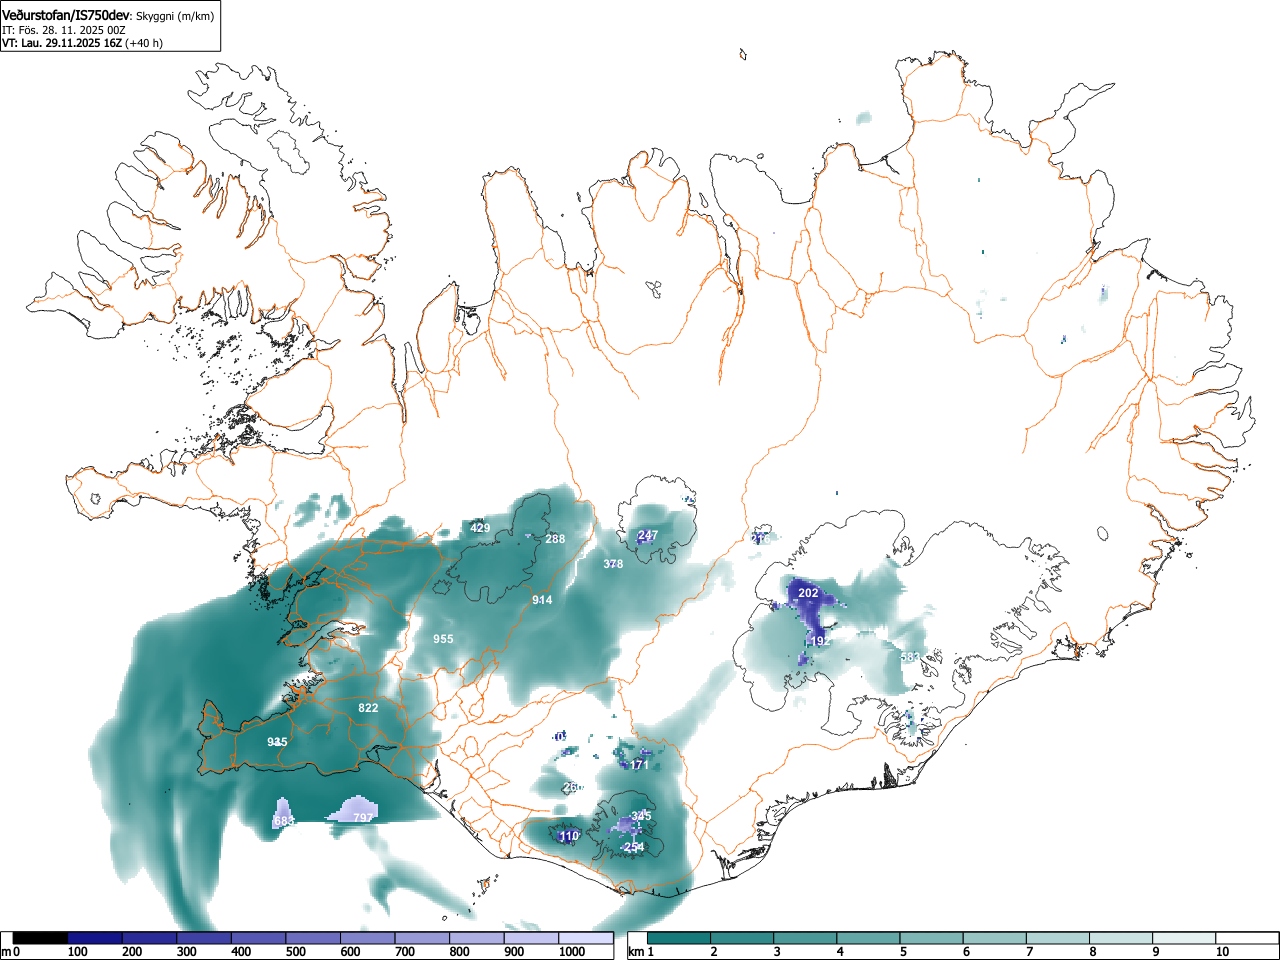Click the 822 visibility value on the map
The height and width of the screenshot is (960, 1280).
click(368, 708)
